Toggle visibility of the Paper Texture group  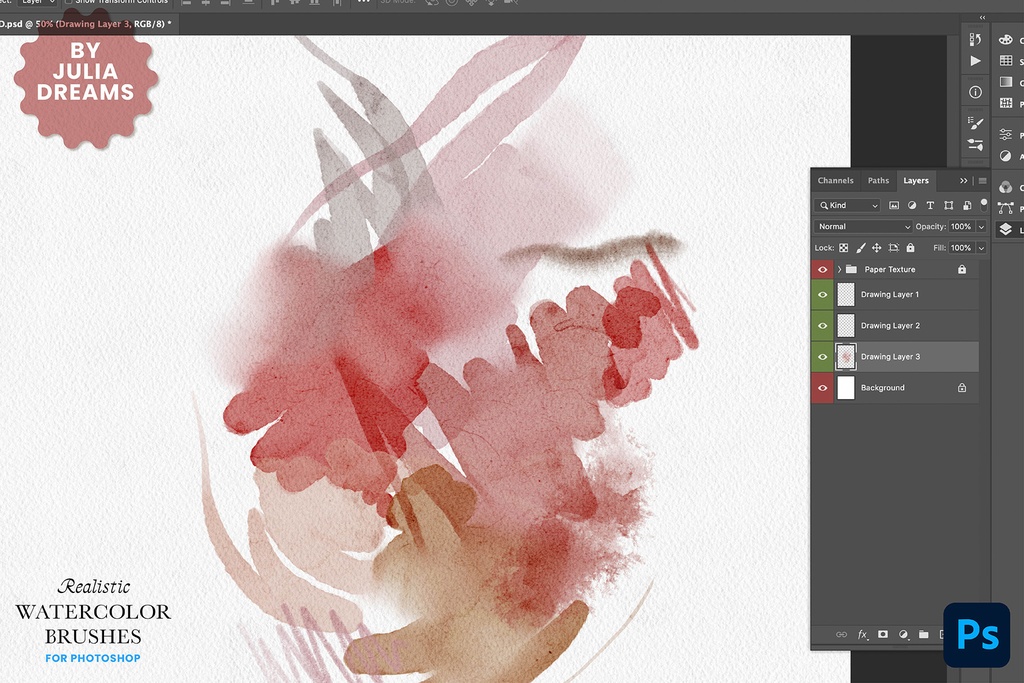(822, 269)
